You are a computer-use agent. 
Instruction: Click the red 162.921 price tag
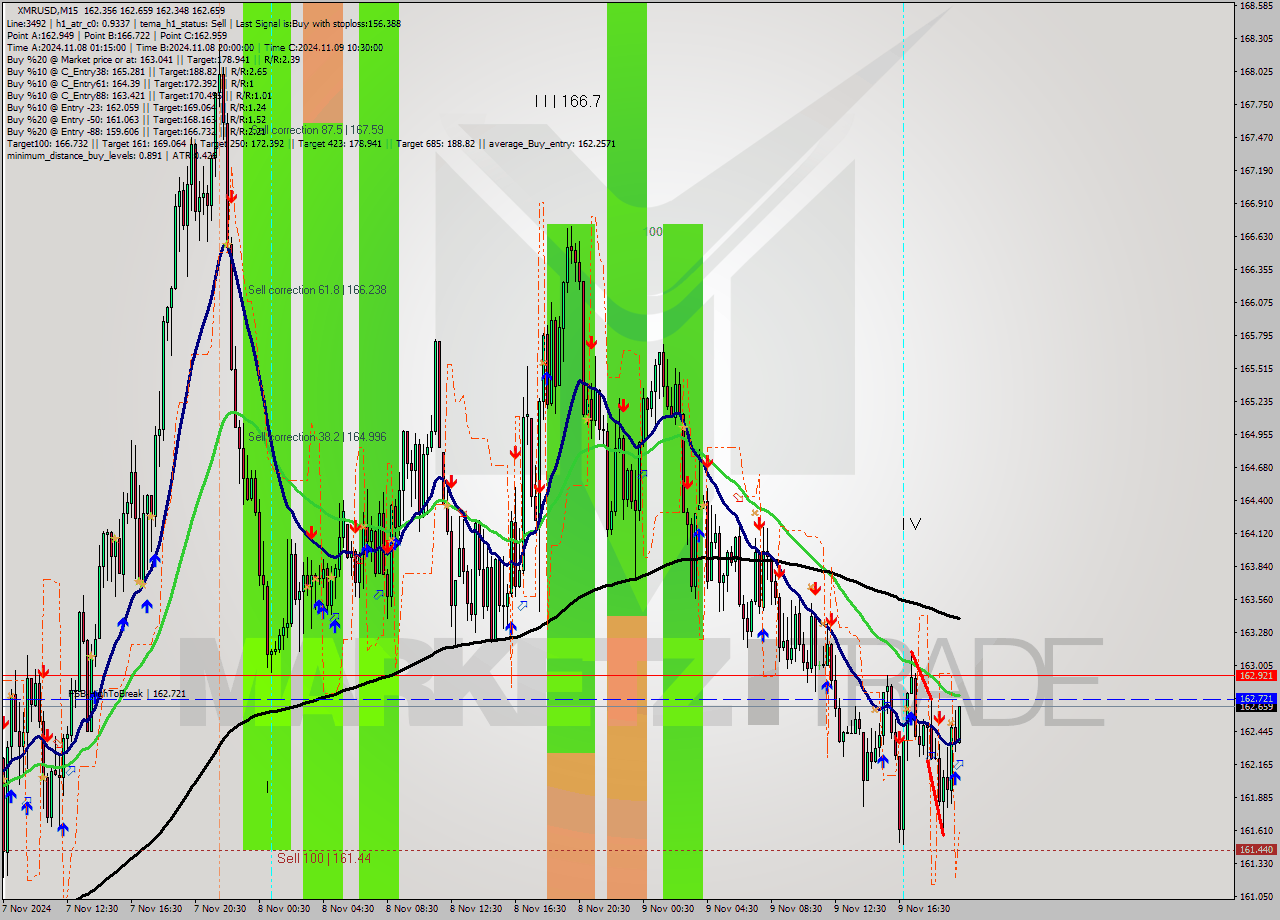click(x=1256, y=676)
